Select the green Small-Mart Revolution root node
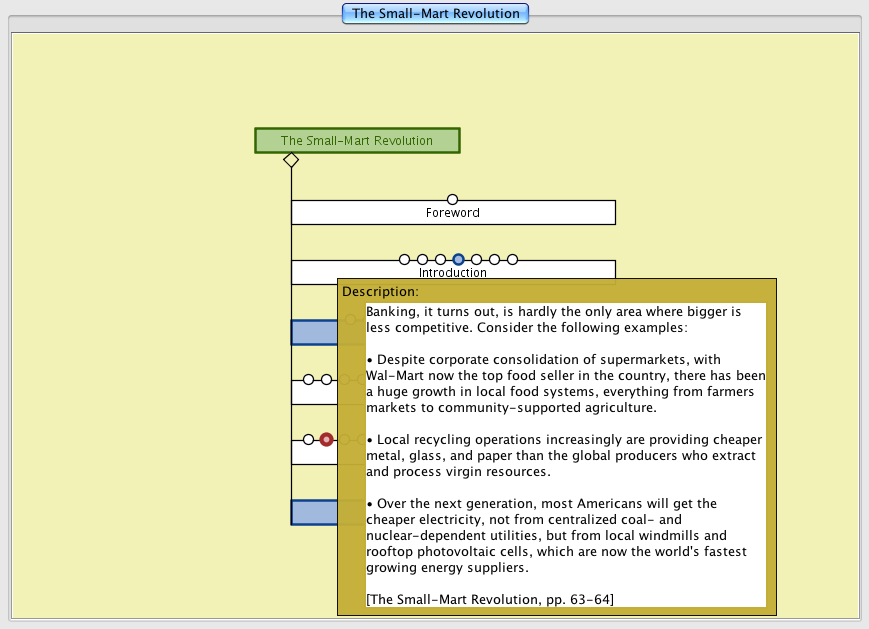The height and width of the screenshot is (629, 869). (357, 141)
